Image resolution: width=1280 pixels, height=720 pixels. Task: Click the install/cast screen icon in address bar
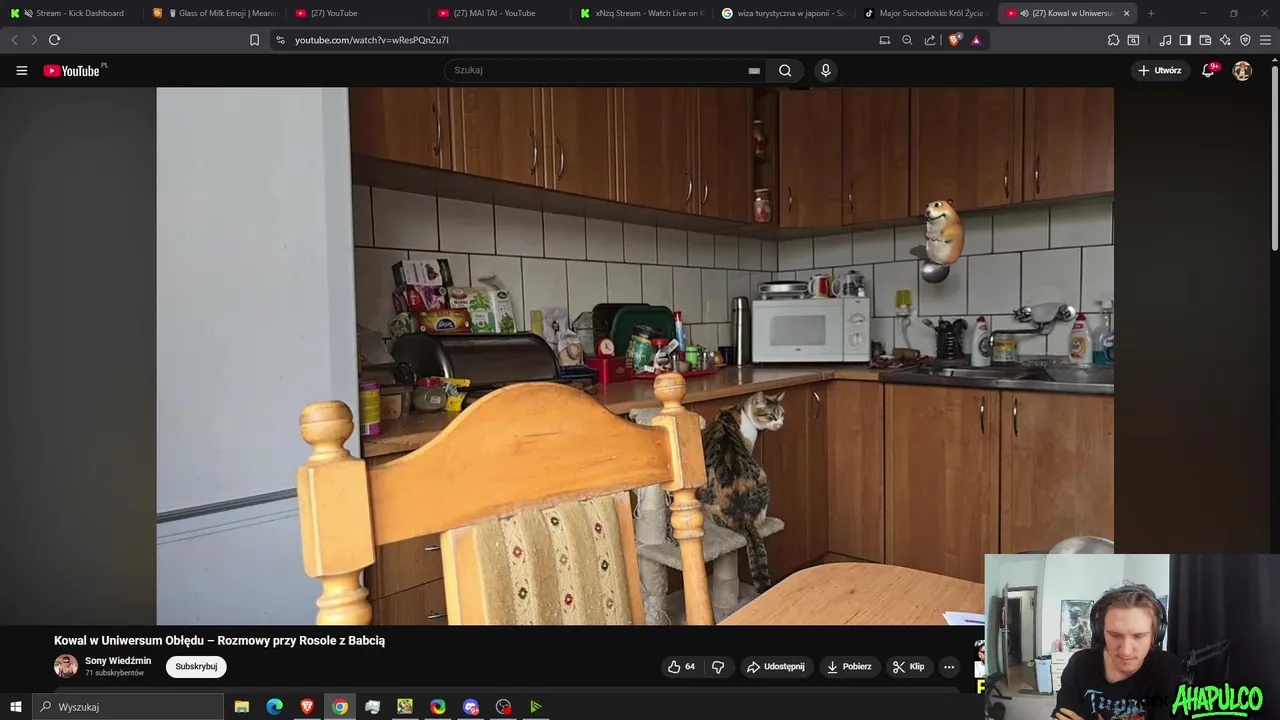[884, 40]
